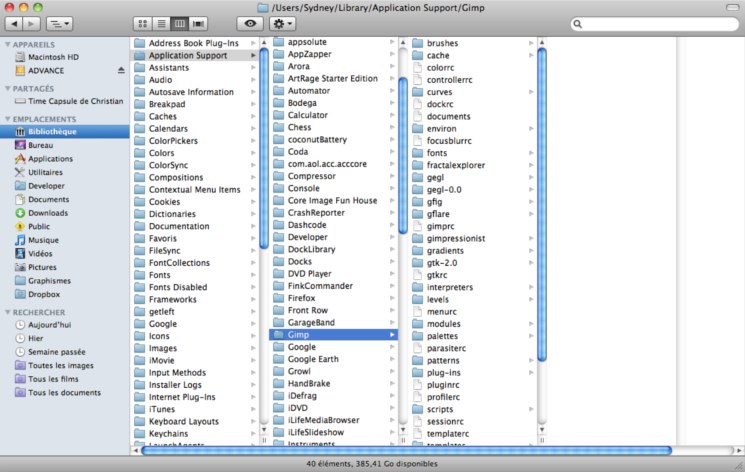Collapse the EMPLACEMENTS sidebar section
The height and width of the screenshot is (472, 745).
click(x=8, y=119)
